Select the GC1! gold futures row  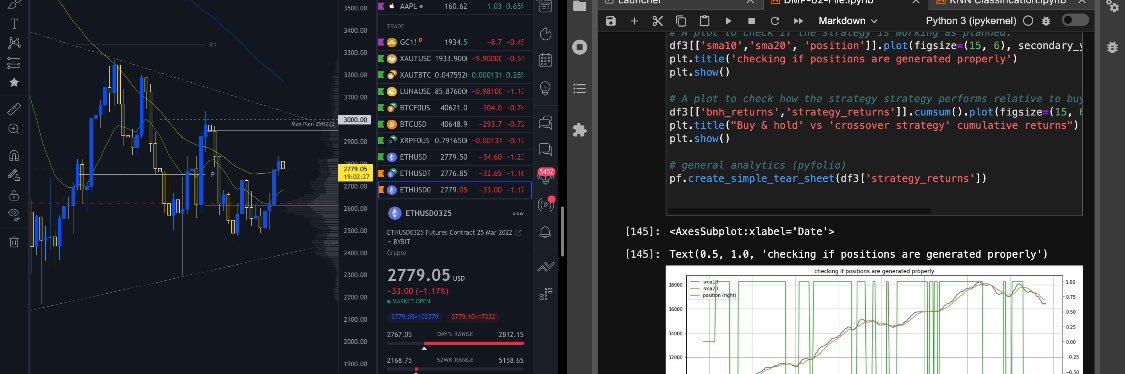(454, 42)
